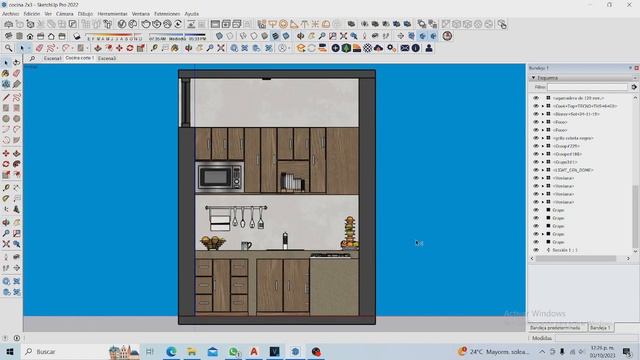The image size is (640, 360).
Task: Open the Outliner details arrow button
Action: [x=633, y=87]
